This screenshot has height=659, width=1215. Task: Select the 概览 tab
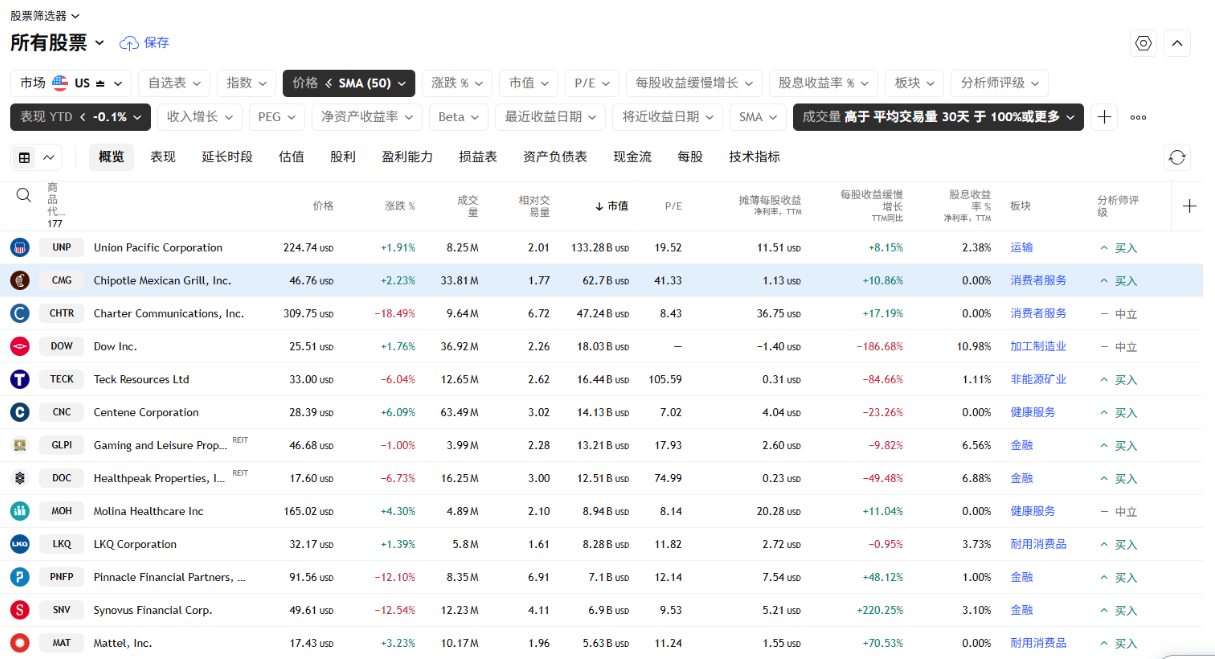[x=111, y=157]
